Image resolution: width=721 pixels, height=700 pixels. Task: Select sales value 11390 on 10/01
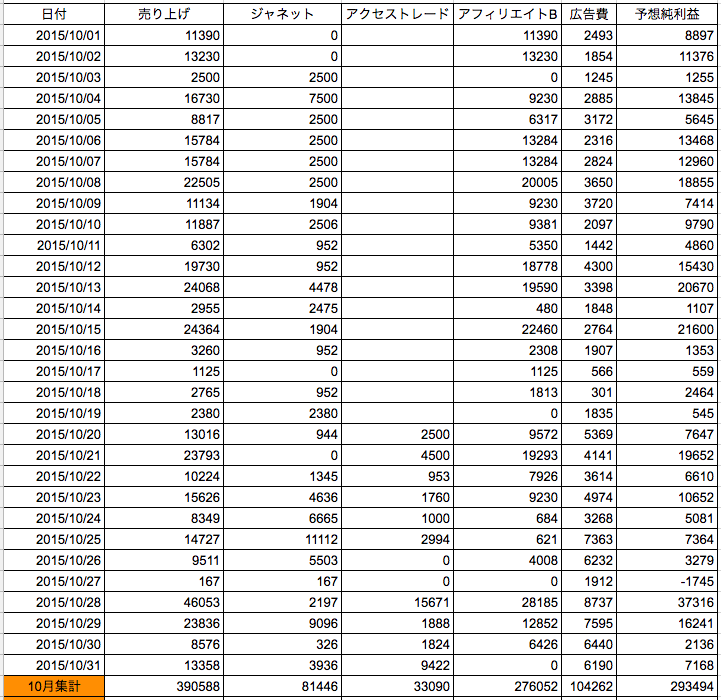[164, 35]
